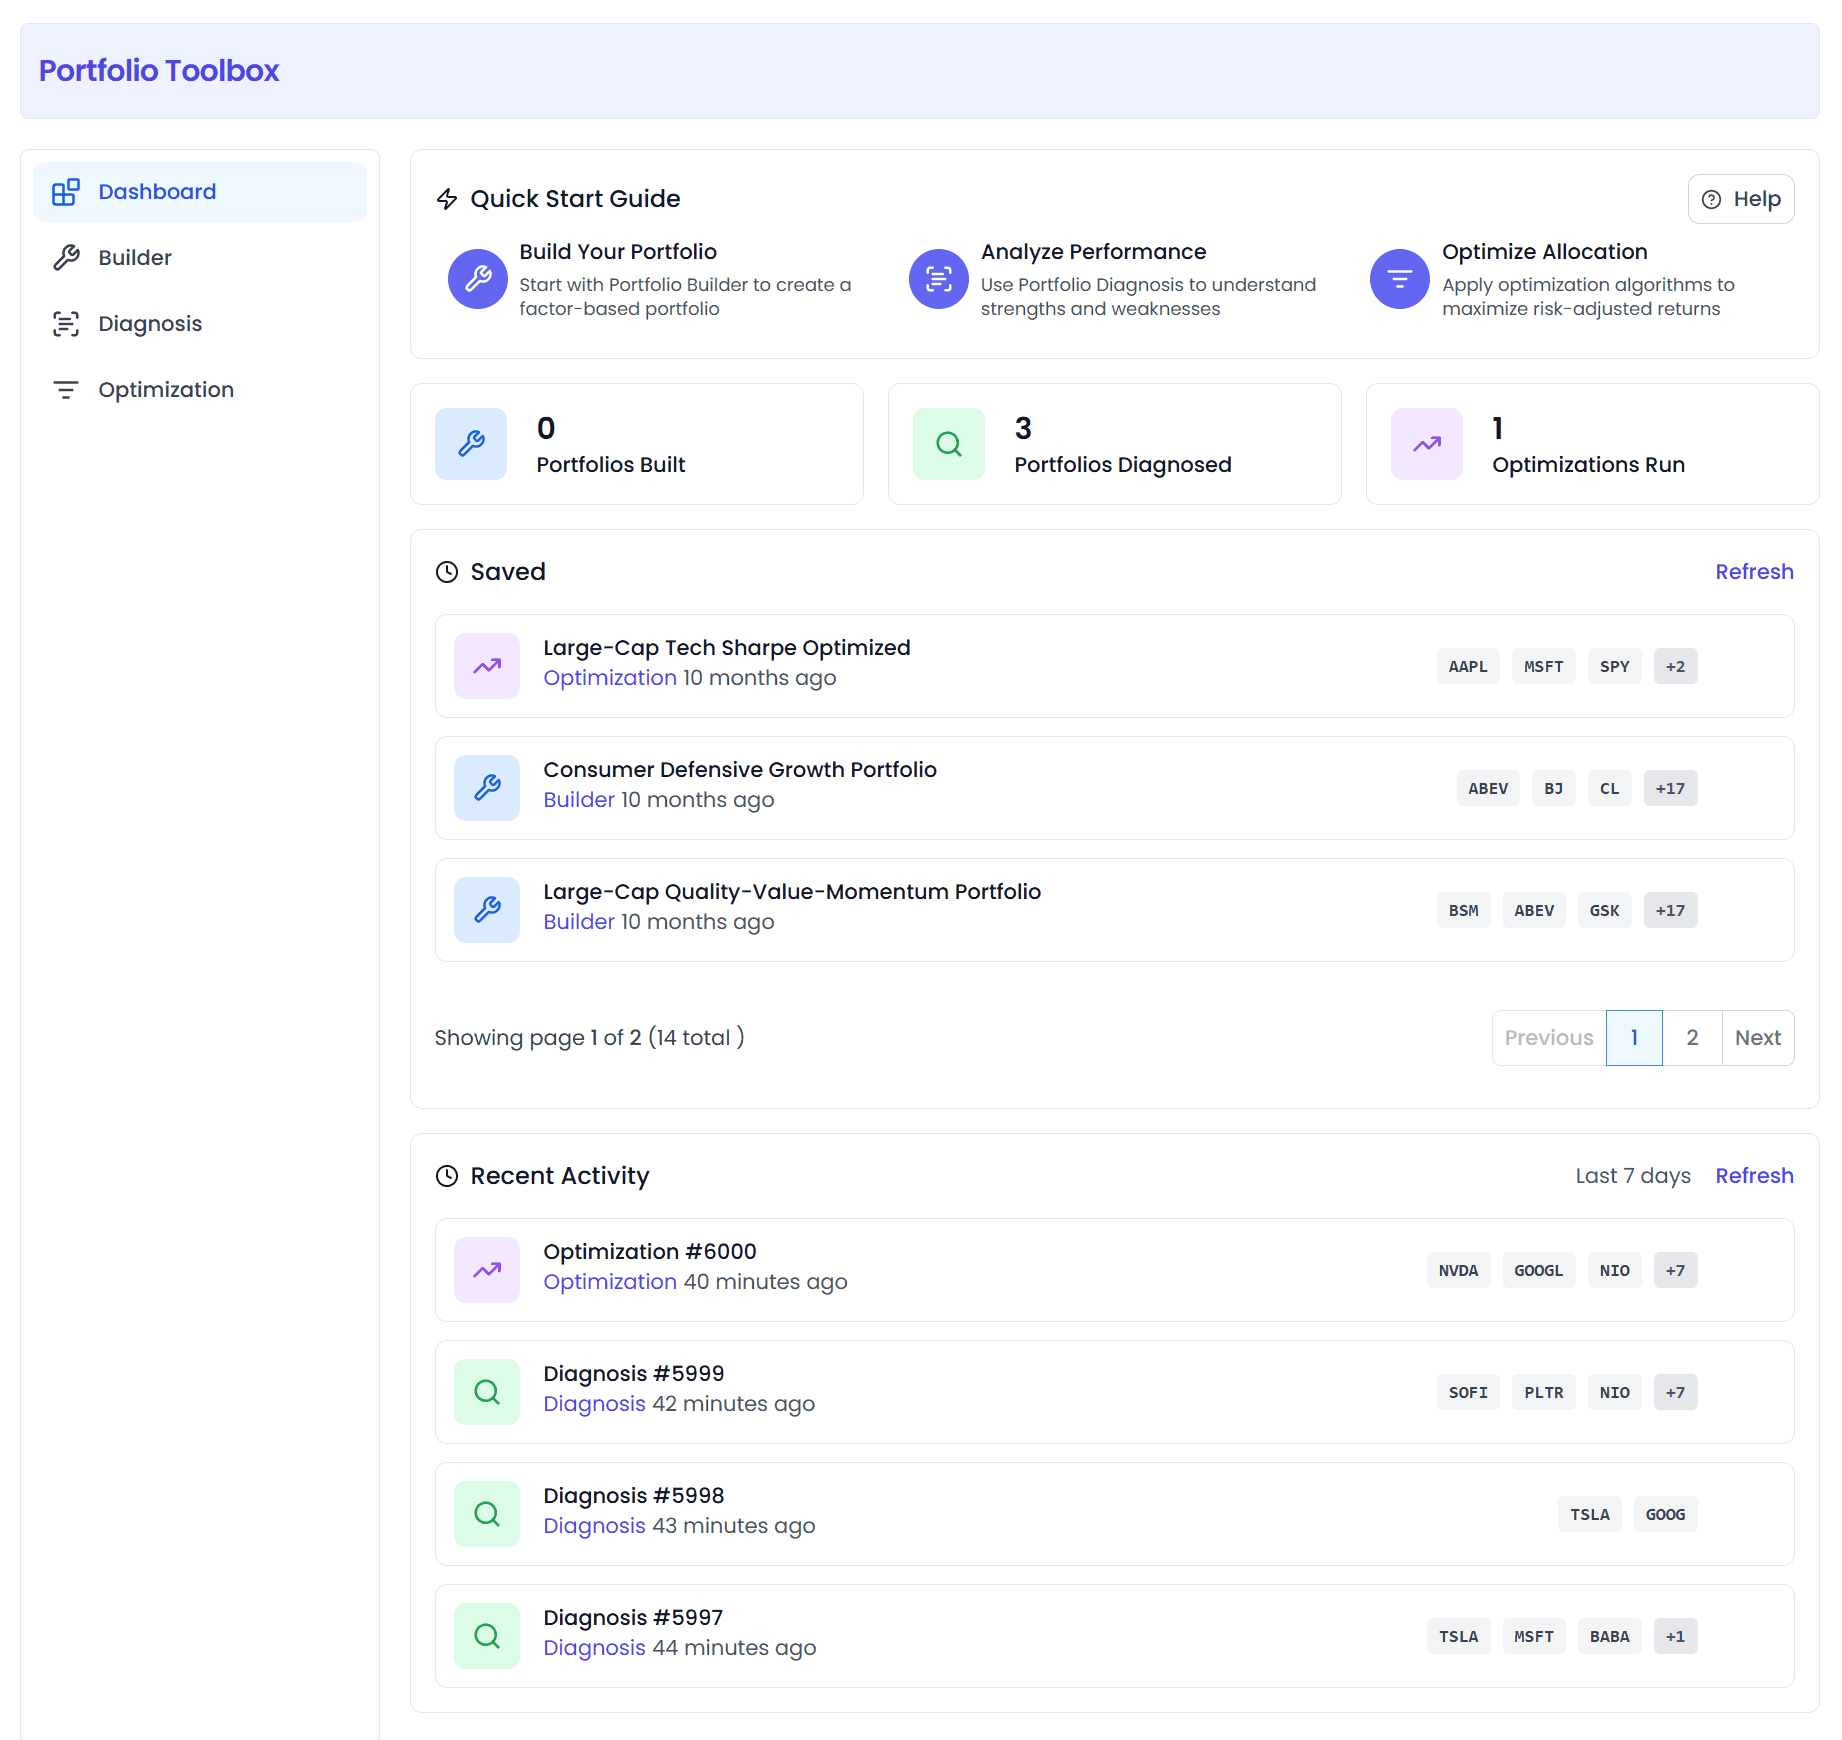The image size is (1842, 1740).
Task: Click the Previous pagination button
Action: click(x=1549, y=1038)
